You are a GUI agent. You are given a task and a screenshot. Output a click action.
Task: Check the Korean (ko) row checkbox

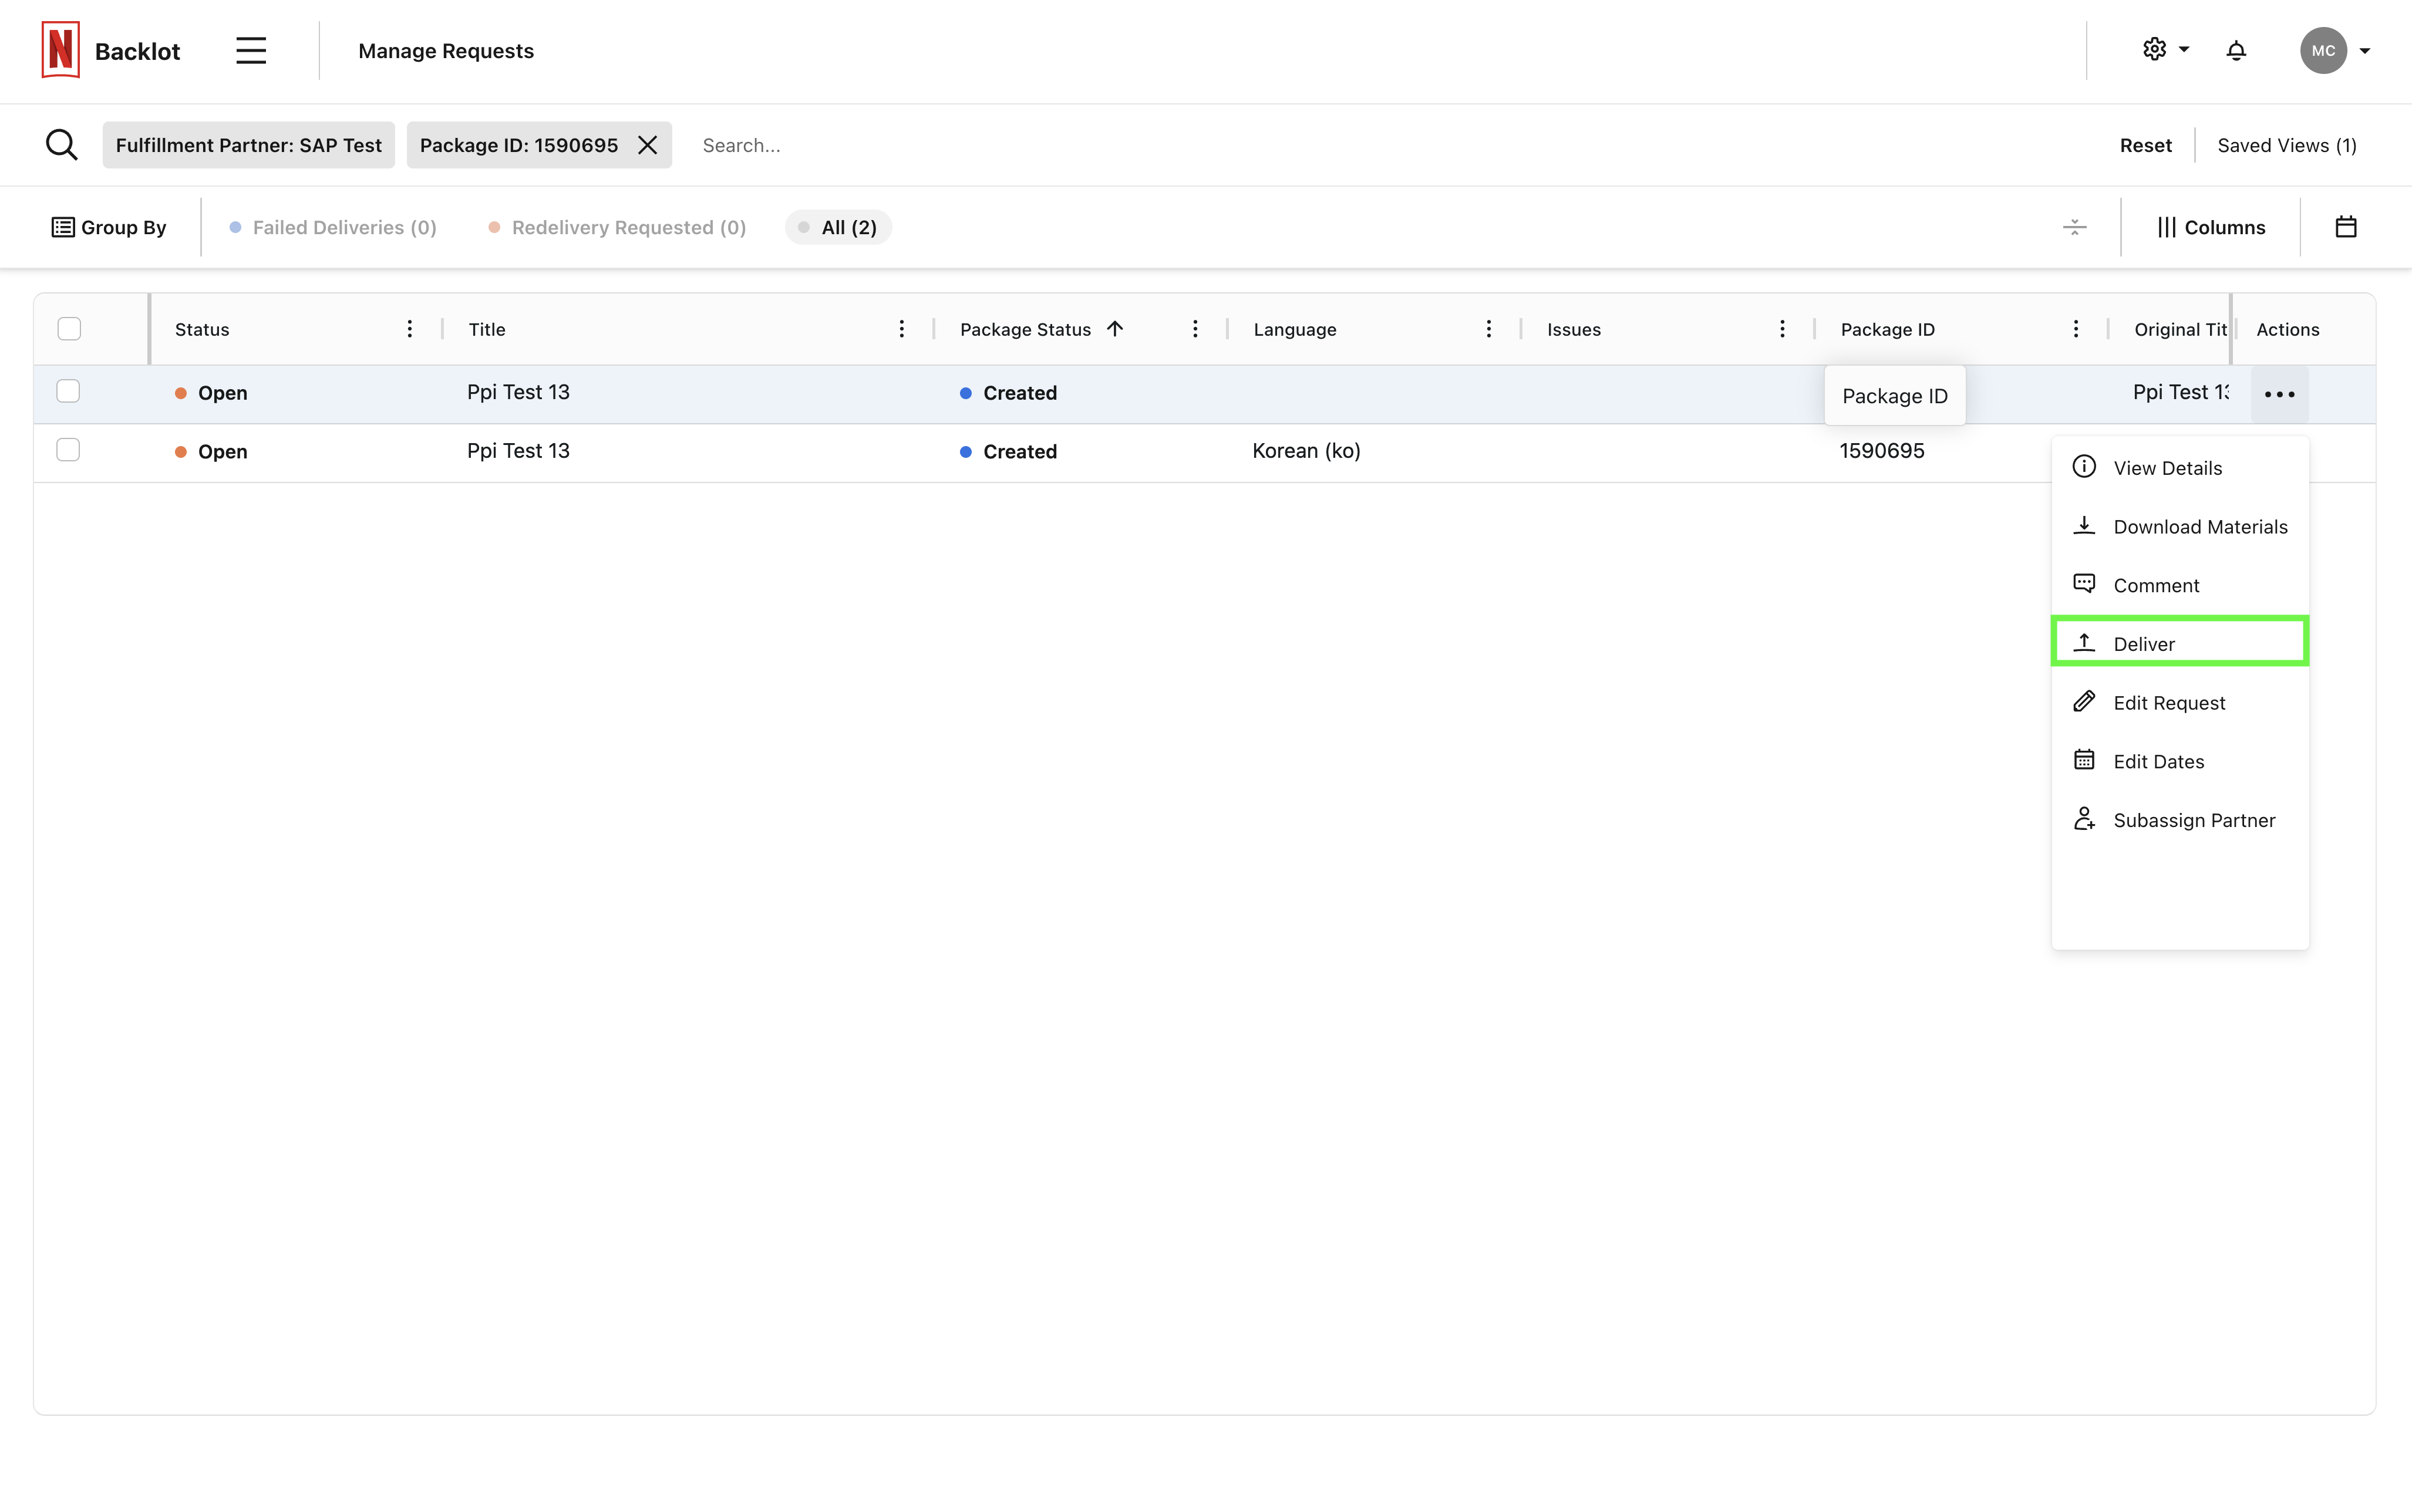(x=68, y=450)
